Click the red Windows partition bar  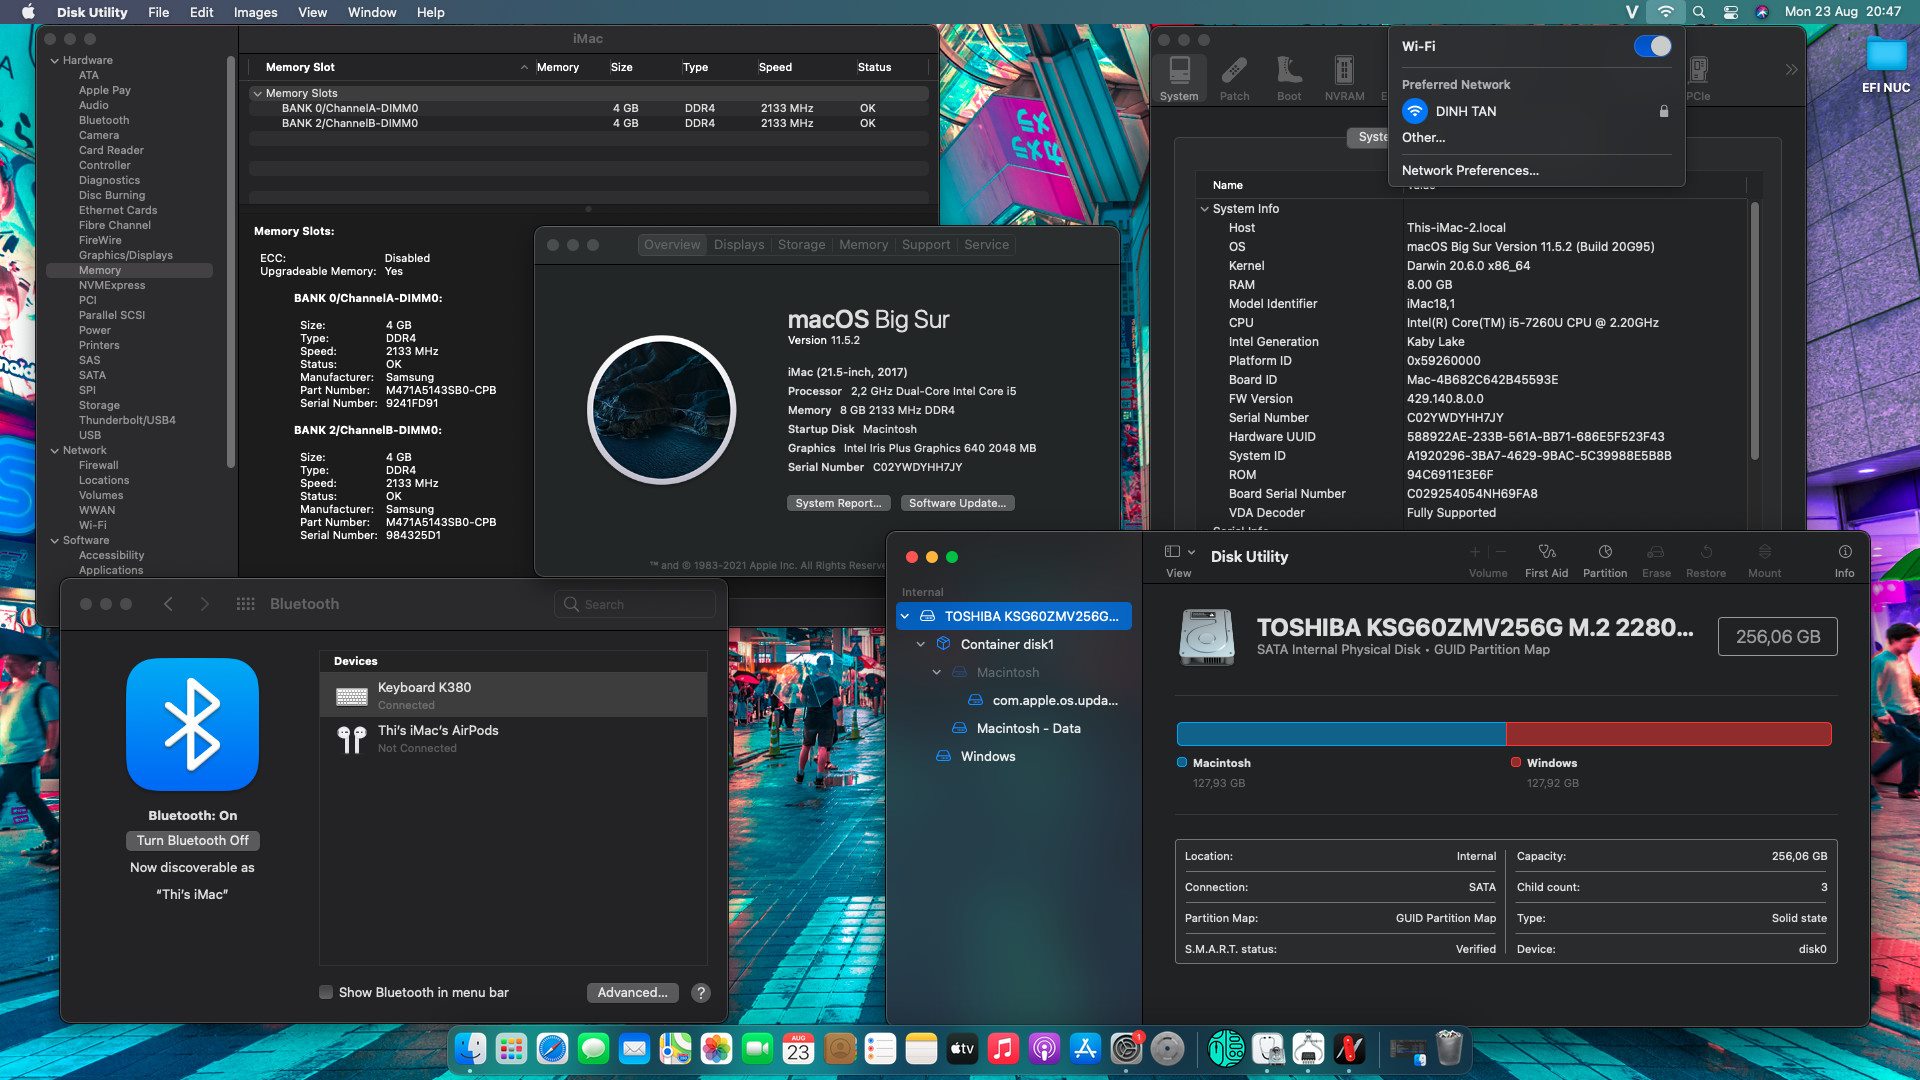coord(1668,734)
